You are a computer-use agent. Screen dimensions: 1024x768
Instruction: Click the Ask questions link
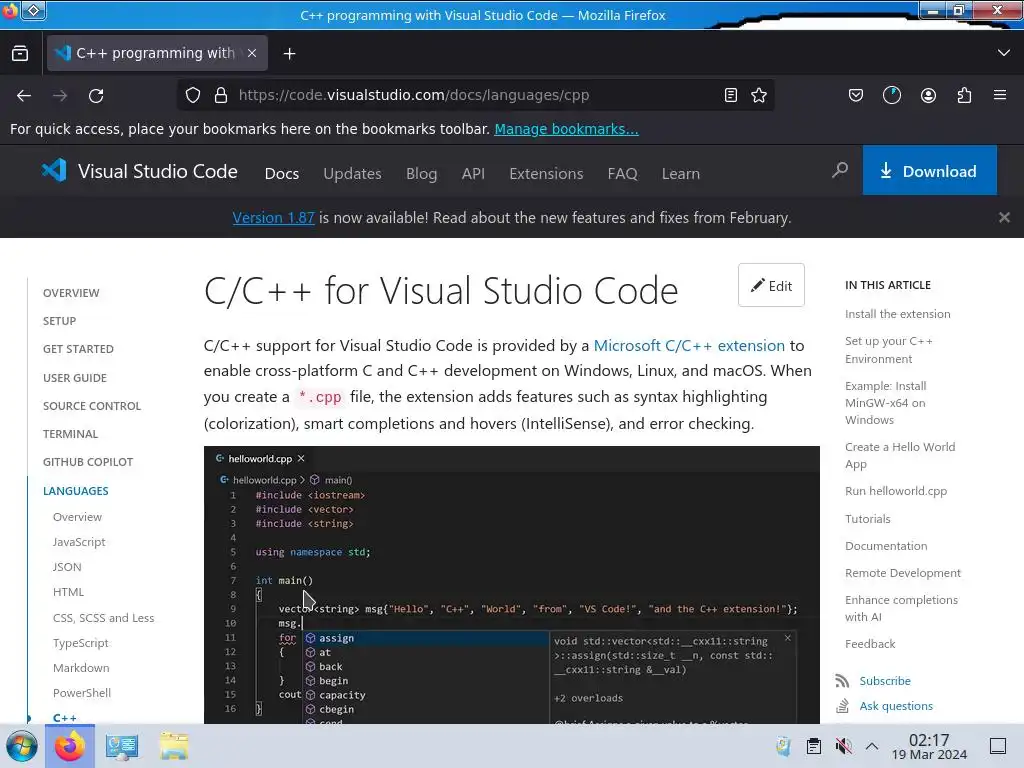[896, 707]
